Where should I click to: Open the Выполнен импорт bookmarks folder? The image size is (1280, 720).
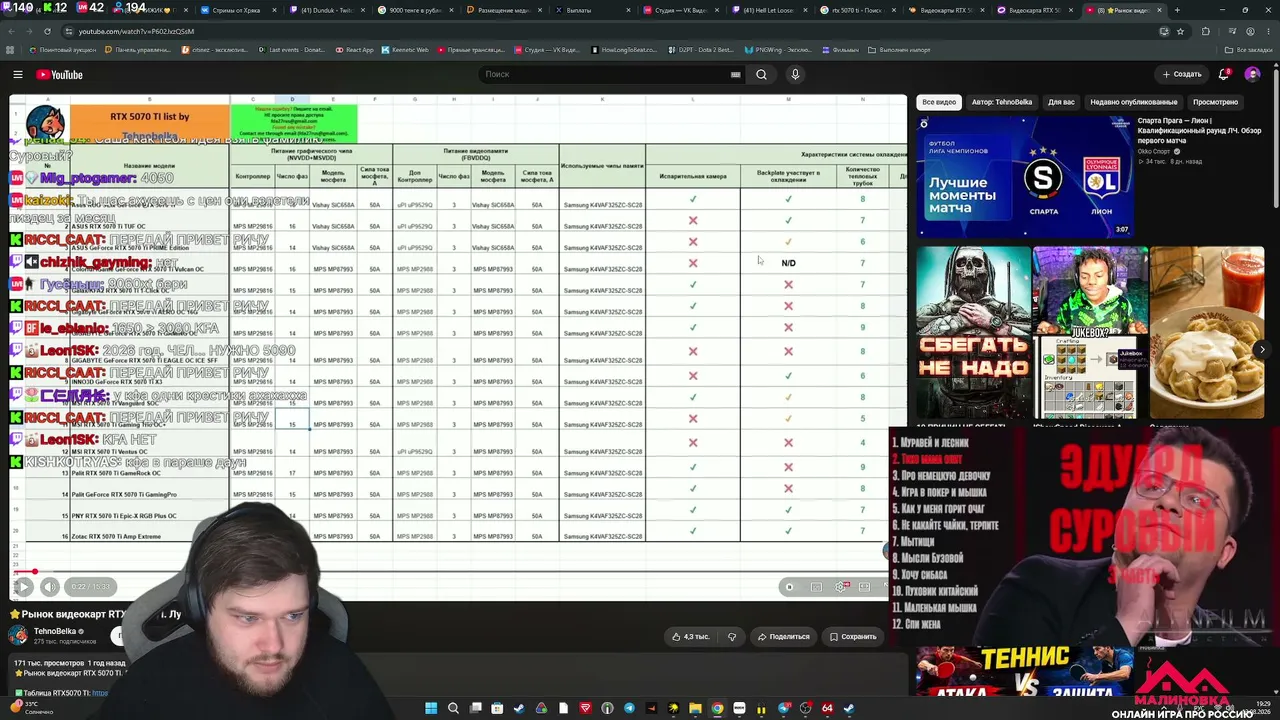click(899, 50)
